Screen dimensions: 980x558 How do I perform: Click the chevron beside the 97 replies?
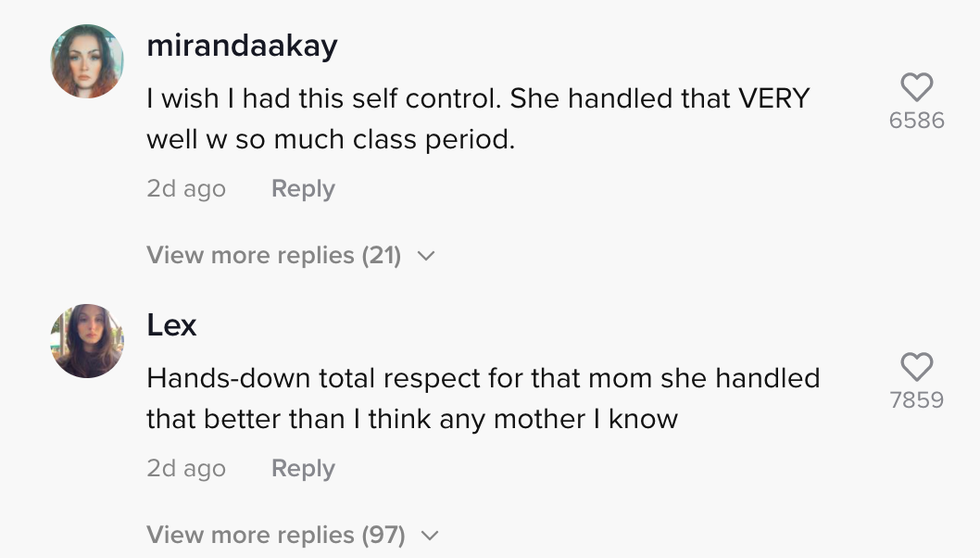[x=430, y=536]
